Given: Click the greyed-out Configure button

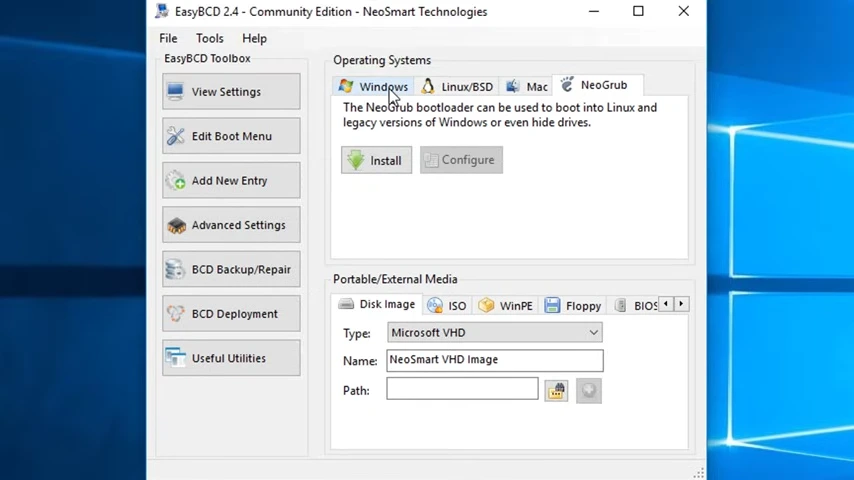Looking at the screenshot, I should pos(461,160).
